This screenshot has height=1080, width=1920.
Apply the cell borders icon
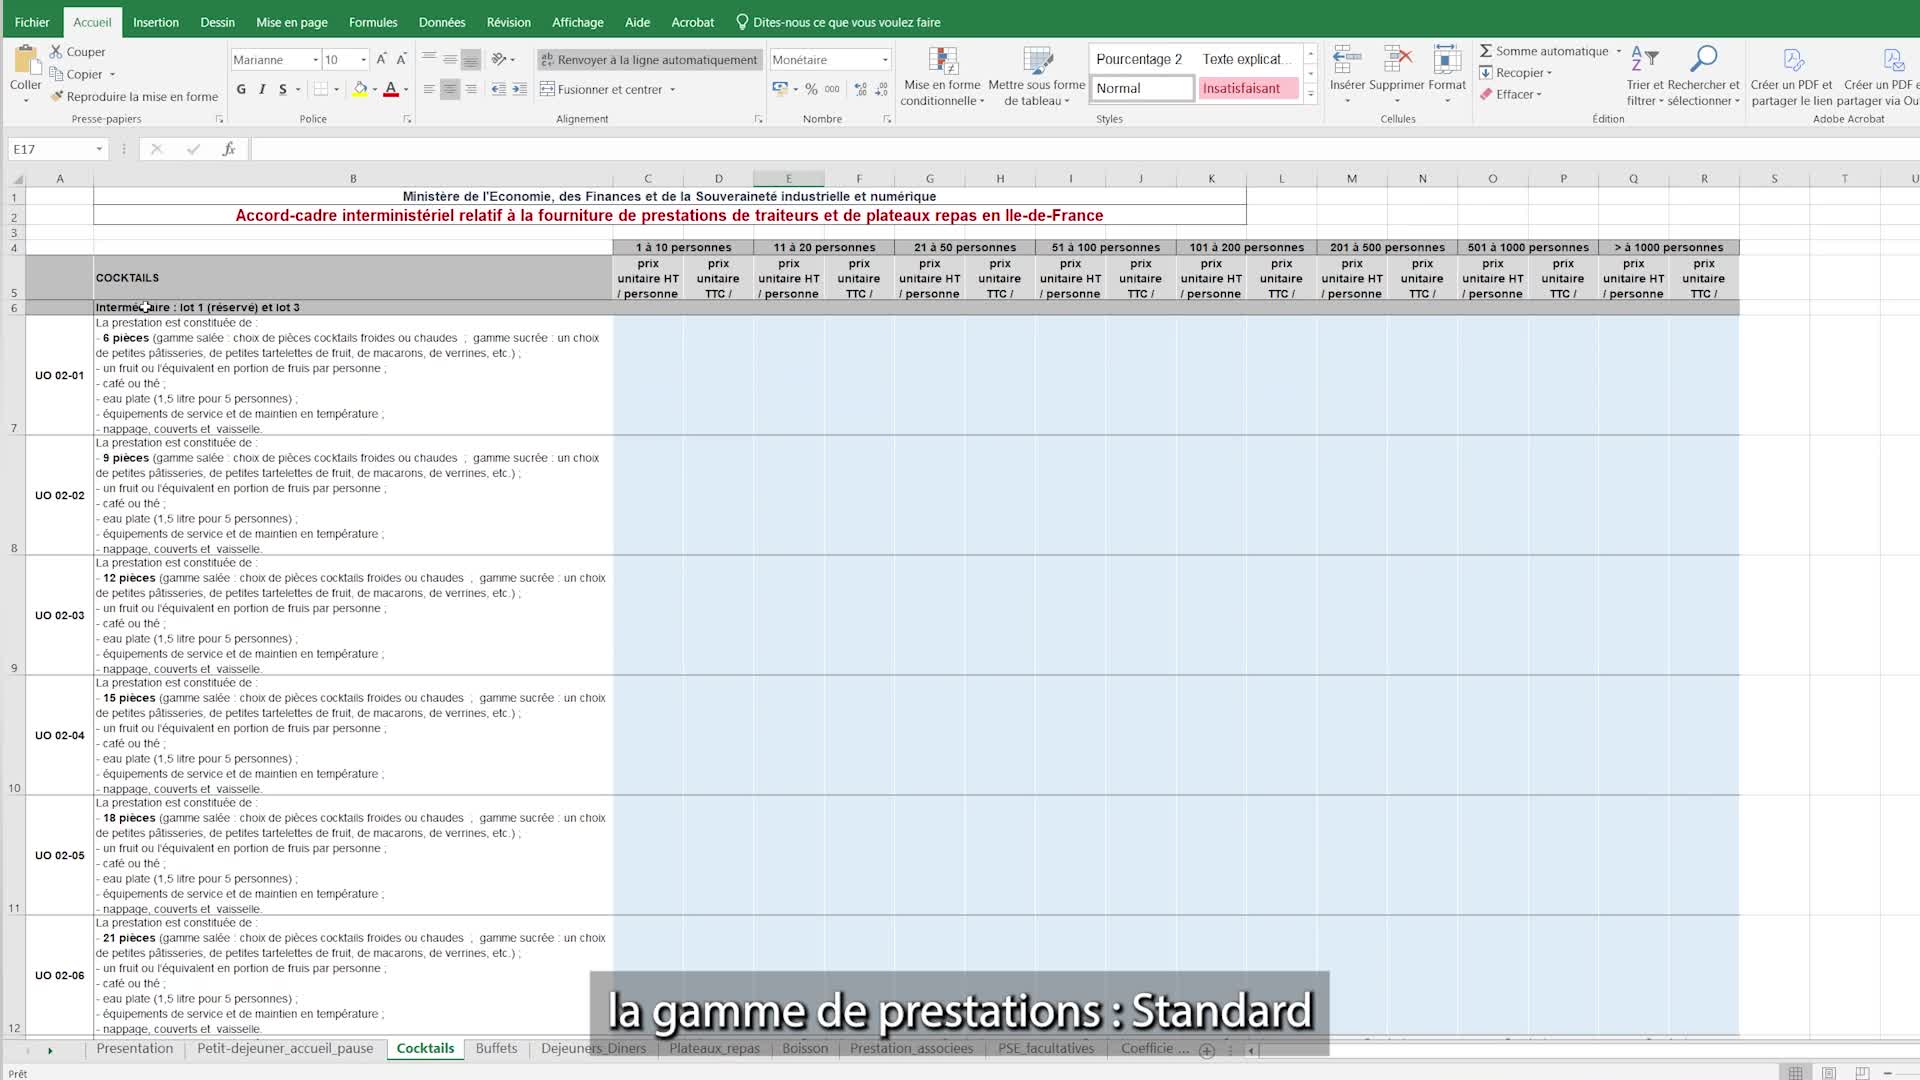[320, 89]
